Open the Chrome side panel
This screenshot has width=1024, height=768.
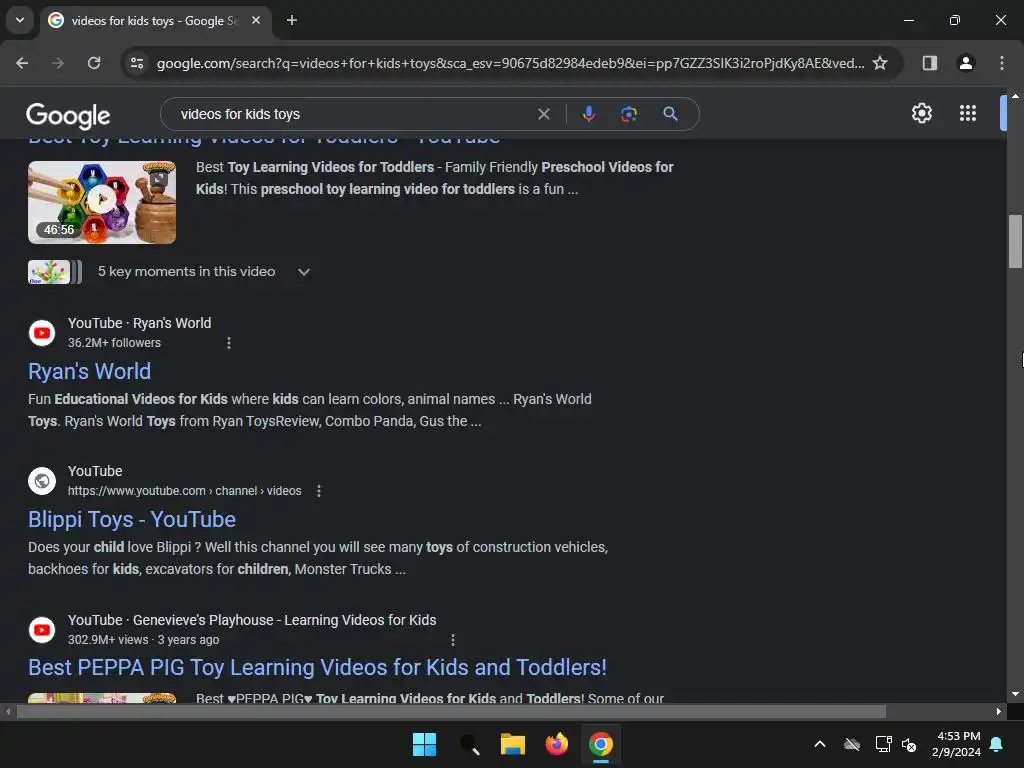[x=930, y=63]
